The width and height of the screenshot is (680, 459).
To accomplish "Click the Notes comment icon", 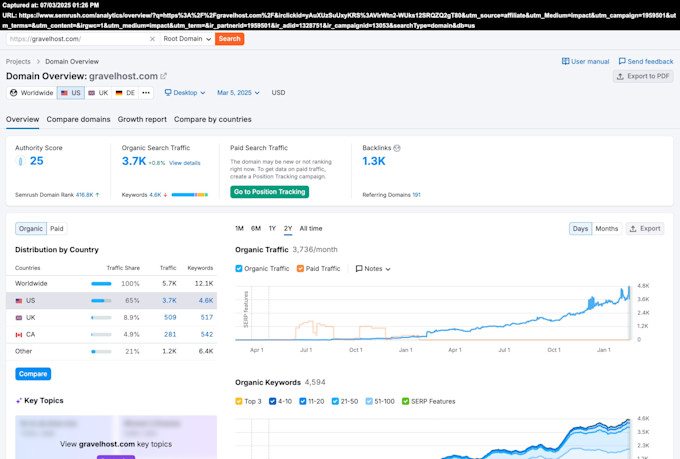I will [x=359, y=269].
